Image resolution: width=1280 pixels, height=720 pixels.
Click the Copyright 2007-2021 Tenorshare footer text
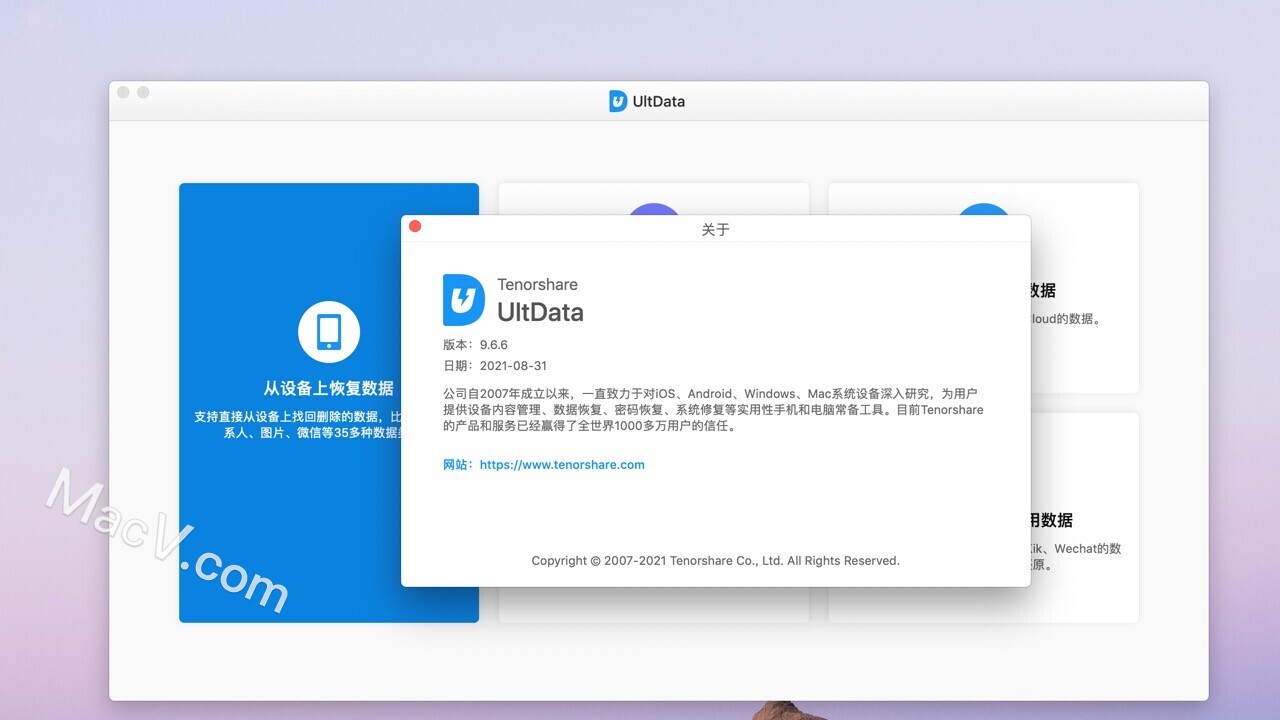pyautogui.click(x=716, y=561)
